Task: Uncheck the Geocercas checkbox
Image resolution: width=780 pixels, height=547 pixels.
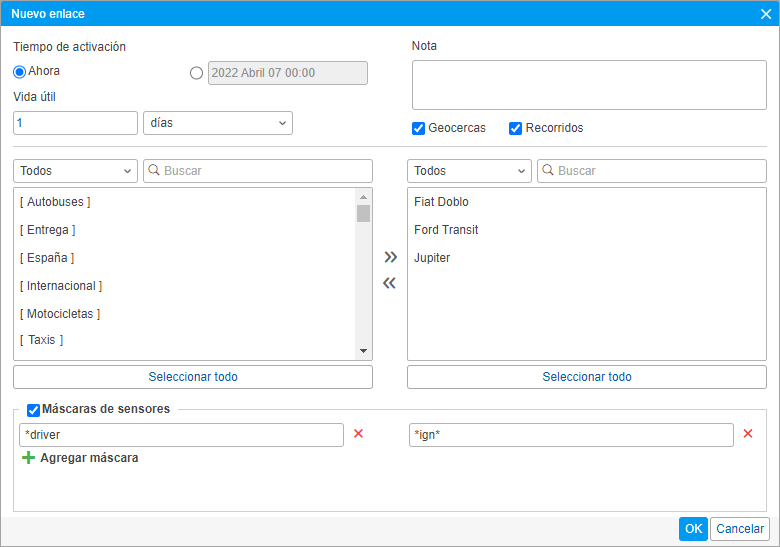Action: pos(418,128)
